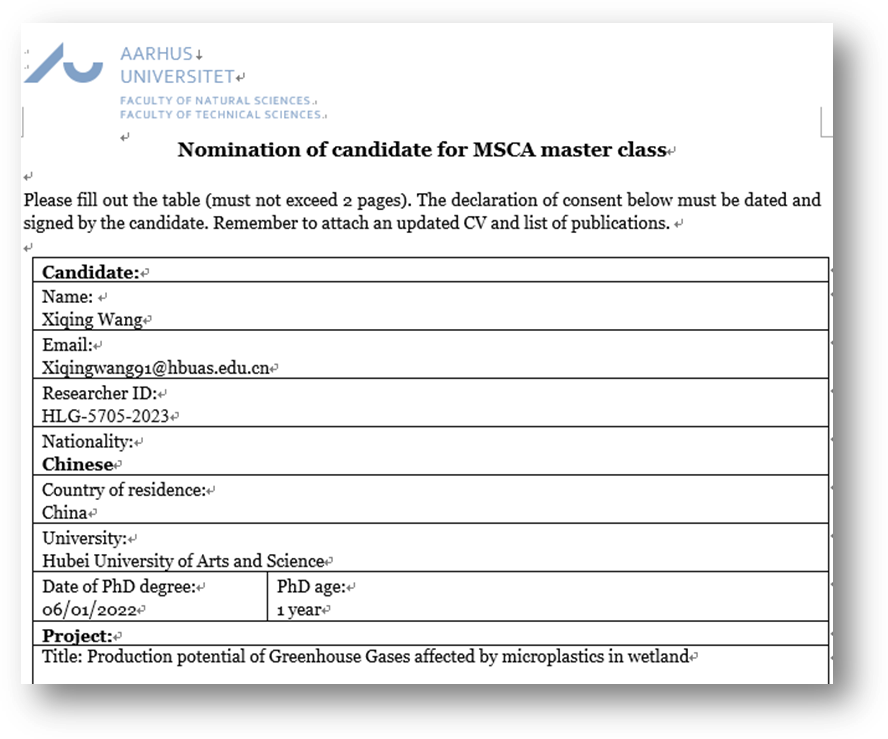Click the Faculty of Natural Sciences line
This screenshot has height=739, width=888.
point(216,100)
